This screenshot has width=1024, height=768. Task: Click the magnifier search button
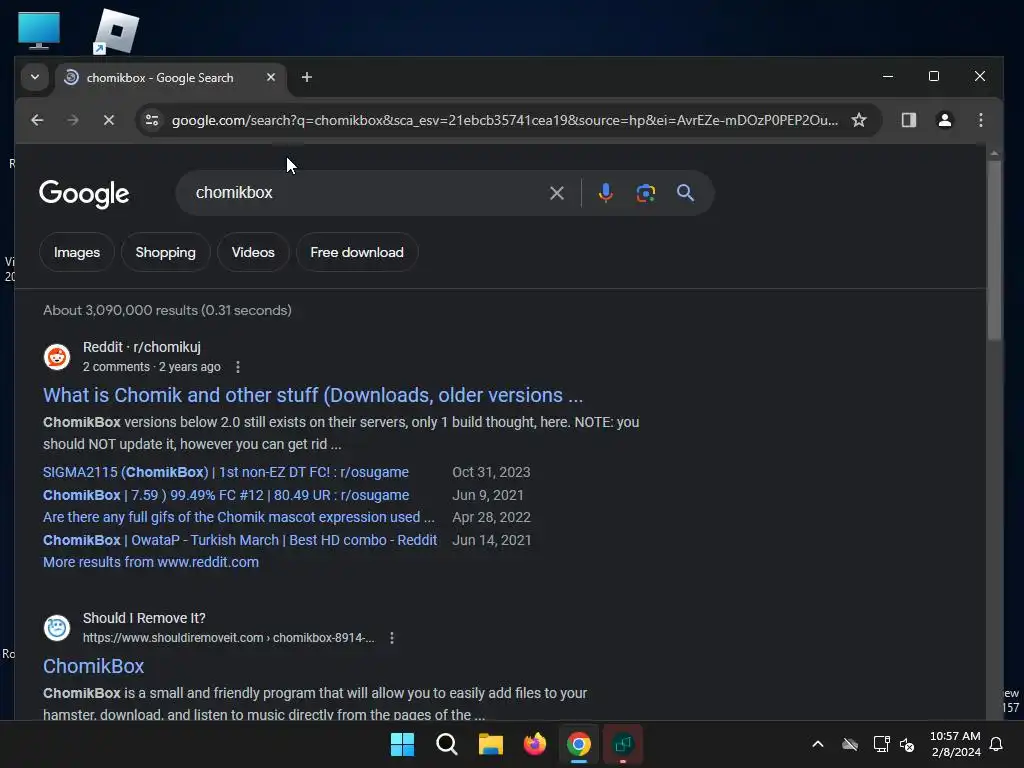click(x=685, y=193)
